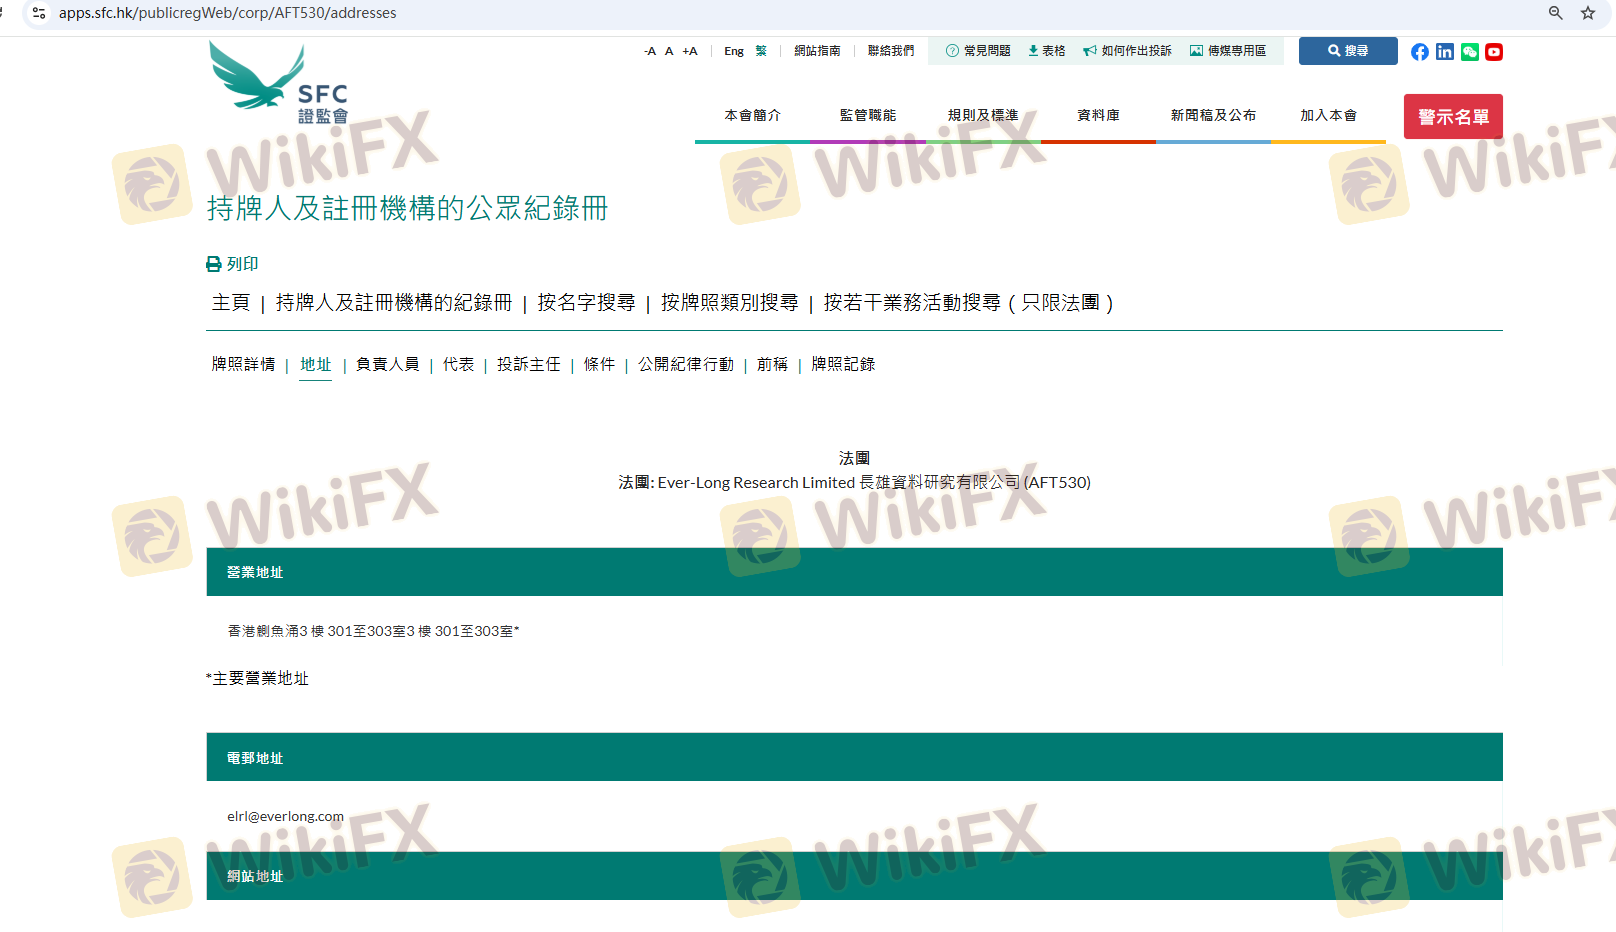
Task: Switch to the 公開紀律行動 tab
Action: coord(686,365)
